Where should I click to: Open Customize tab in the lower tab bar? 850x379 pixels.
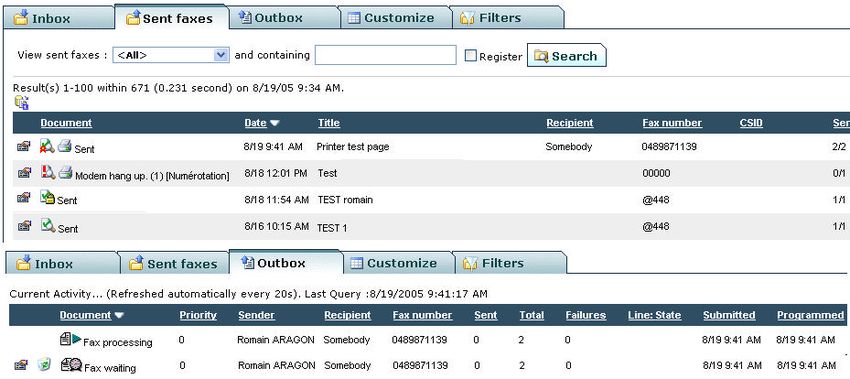[398, 263]
